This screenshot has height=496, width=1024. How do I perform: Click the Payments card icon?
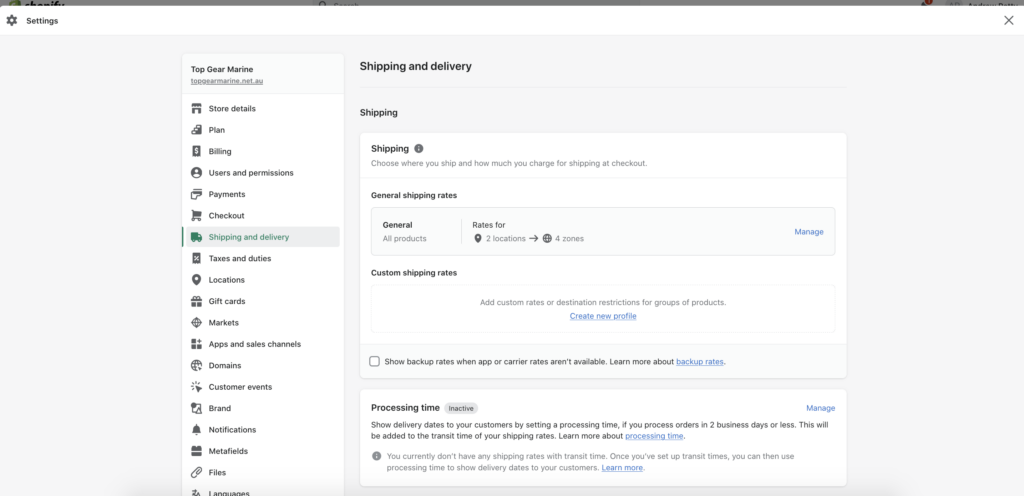click(197, 194)
